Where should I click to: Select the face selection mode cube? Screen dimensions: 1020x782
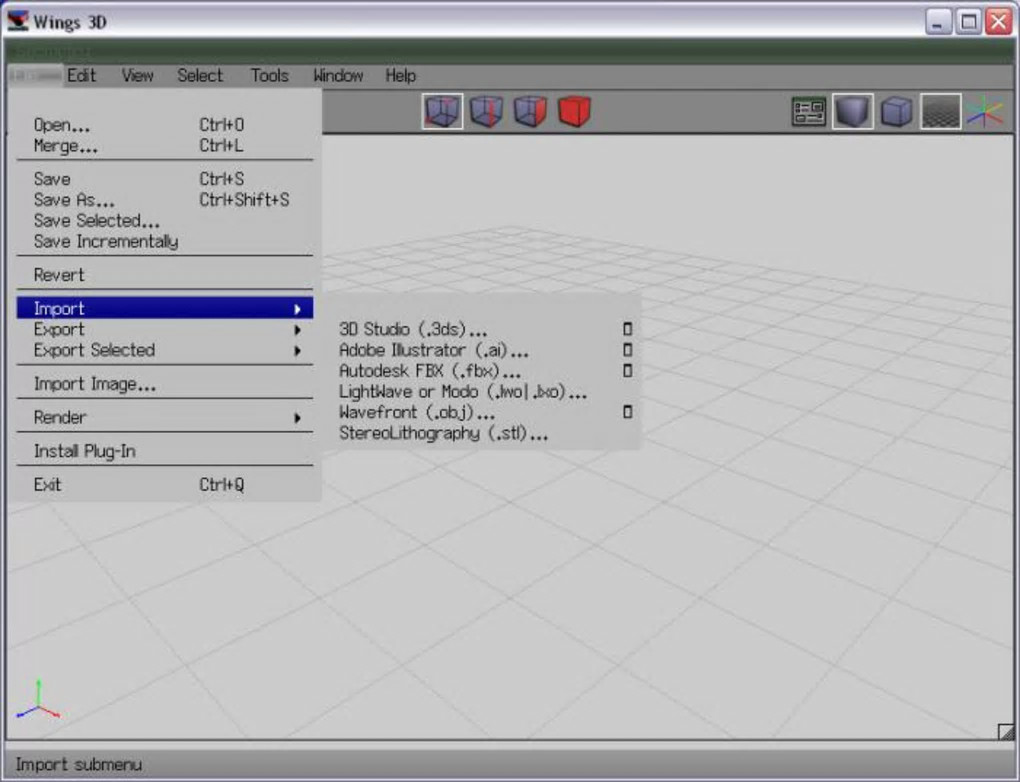pyautogui.click(x=530, y=111)
